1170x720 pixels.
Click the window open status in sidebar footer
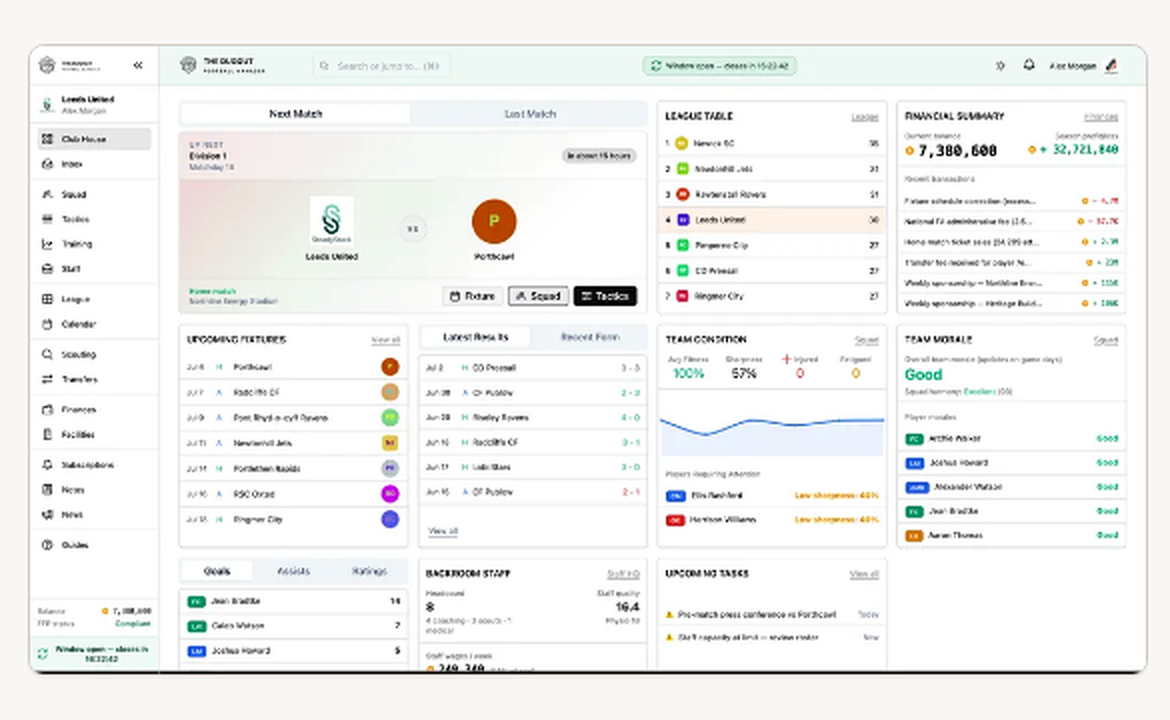[94, 654]
